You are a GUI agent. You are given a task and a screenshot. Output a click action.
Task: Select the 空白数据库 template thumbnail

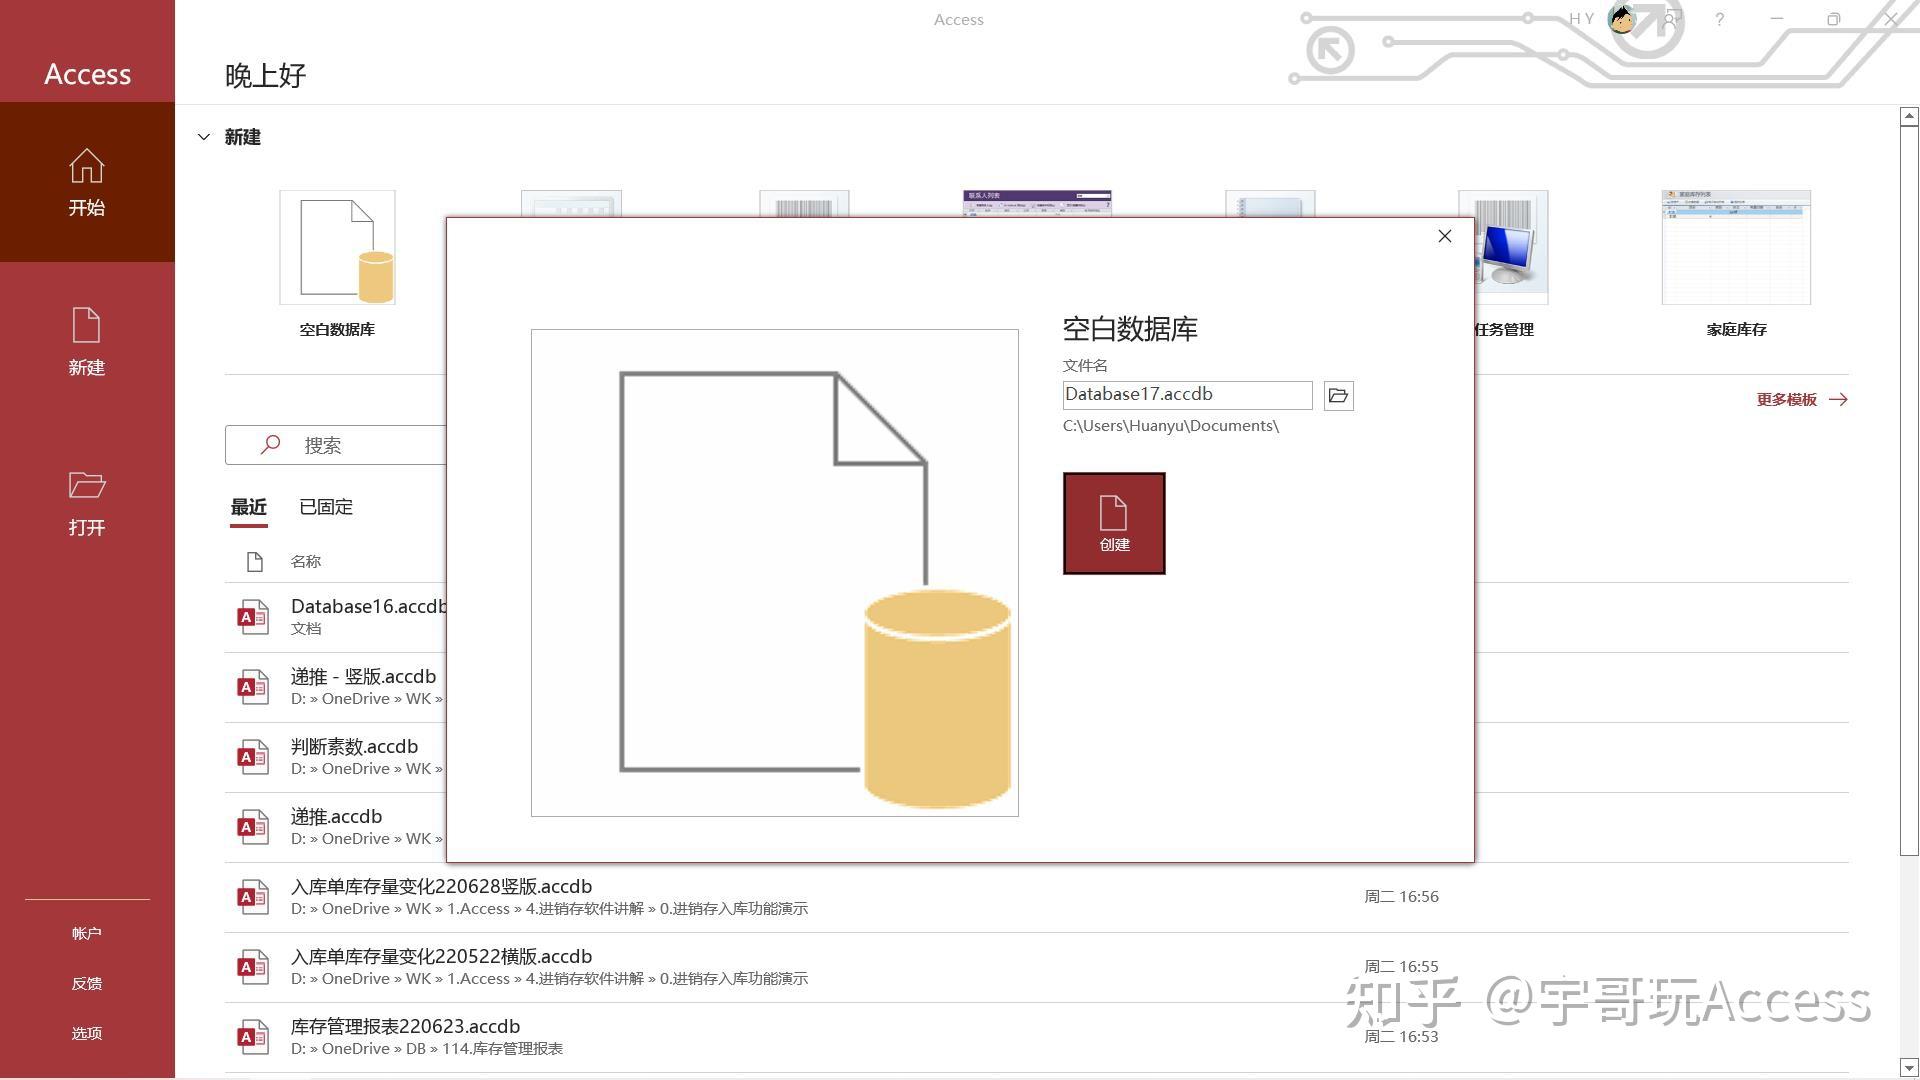pyautogui.click(x=337, y=247)
